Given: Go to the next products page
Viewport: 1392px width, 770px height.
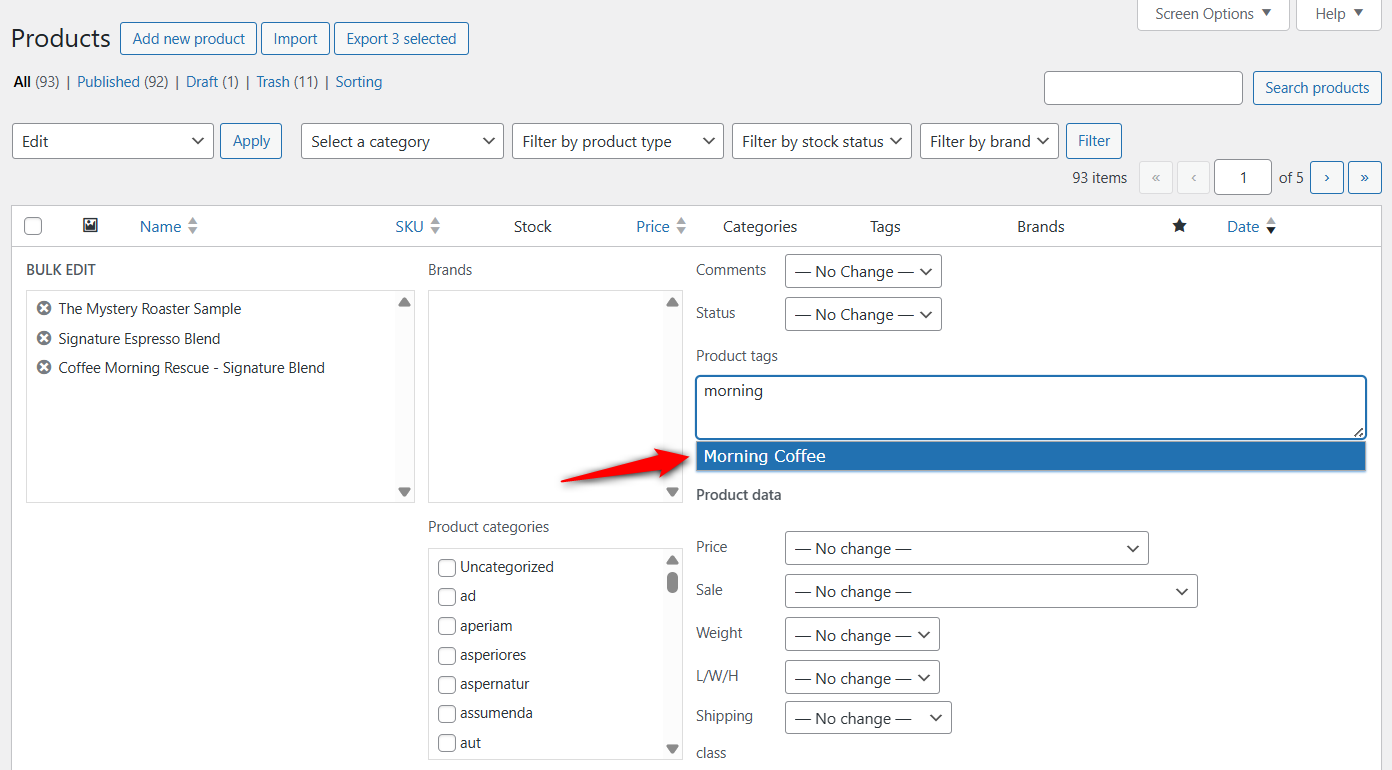Looking at the screenshot, I should tap(1326, 177).
